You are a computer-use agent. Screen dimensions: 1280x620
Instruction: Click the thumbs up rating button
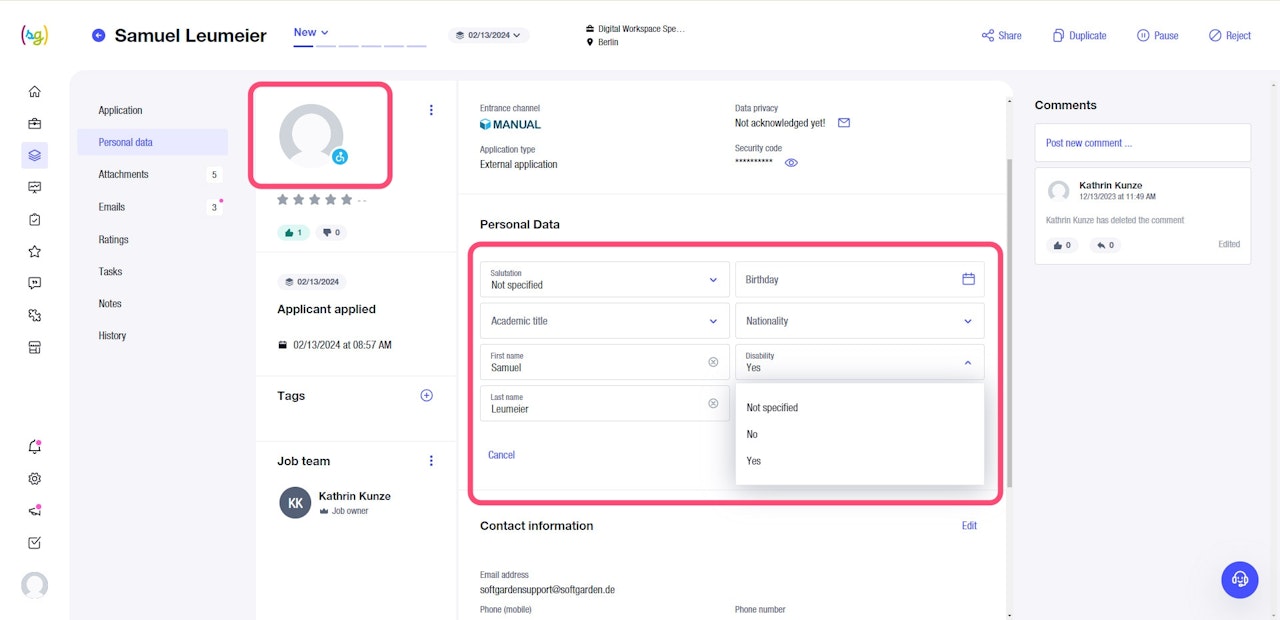(294, 233)
